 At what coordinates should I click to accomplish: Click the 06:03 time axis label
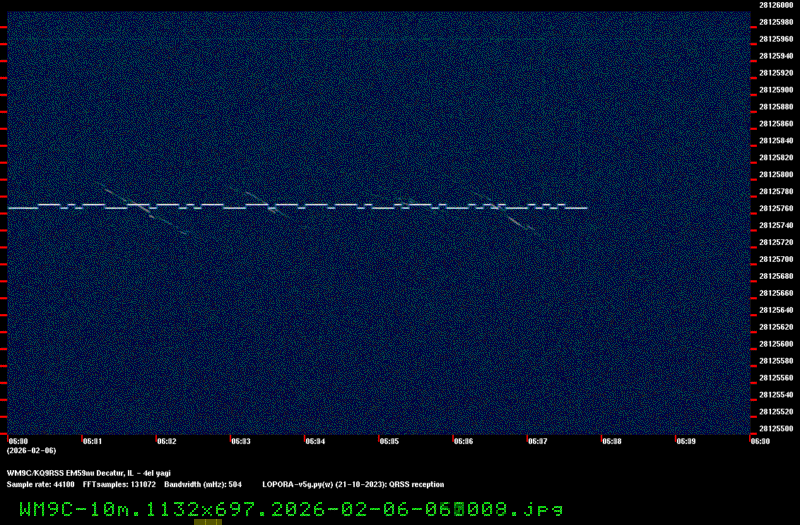pyautogui.click(x=240, y=440)
